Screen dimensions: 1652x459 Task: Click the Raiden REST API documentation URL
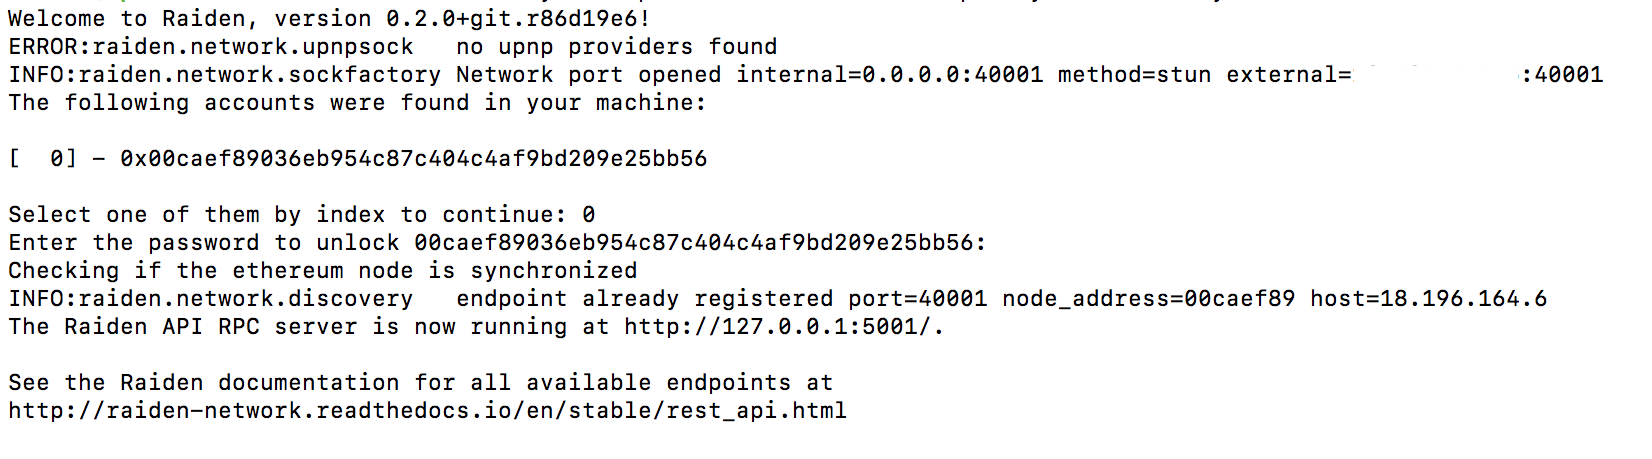tap(427, 410)
